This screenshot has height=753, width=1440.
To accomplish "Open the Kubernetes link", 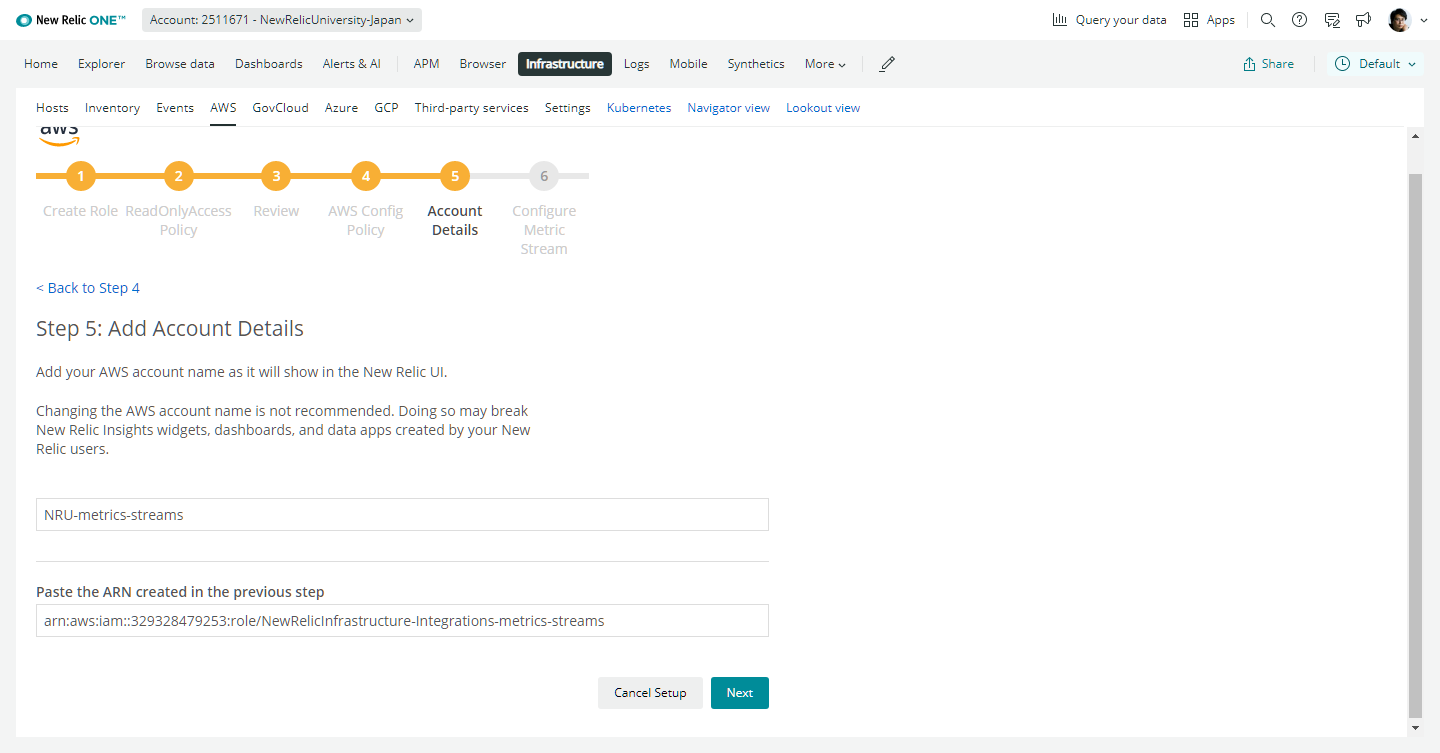I will [639, 108].
